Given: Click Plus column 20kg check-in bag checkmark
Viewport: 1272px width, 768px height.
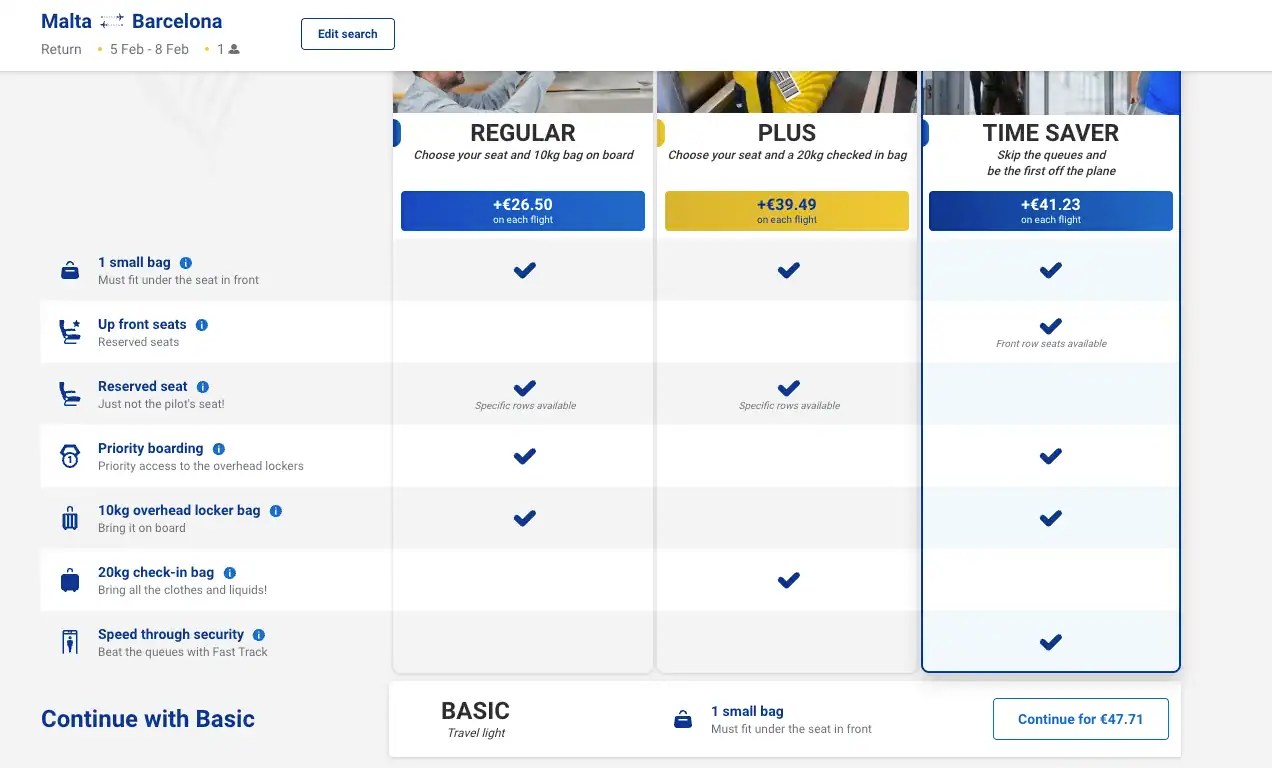Looking at the screenshot, I should 789,580.
